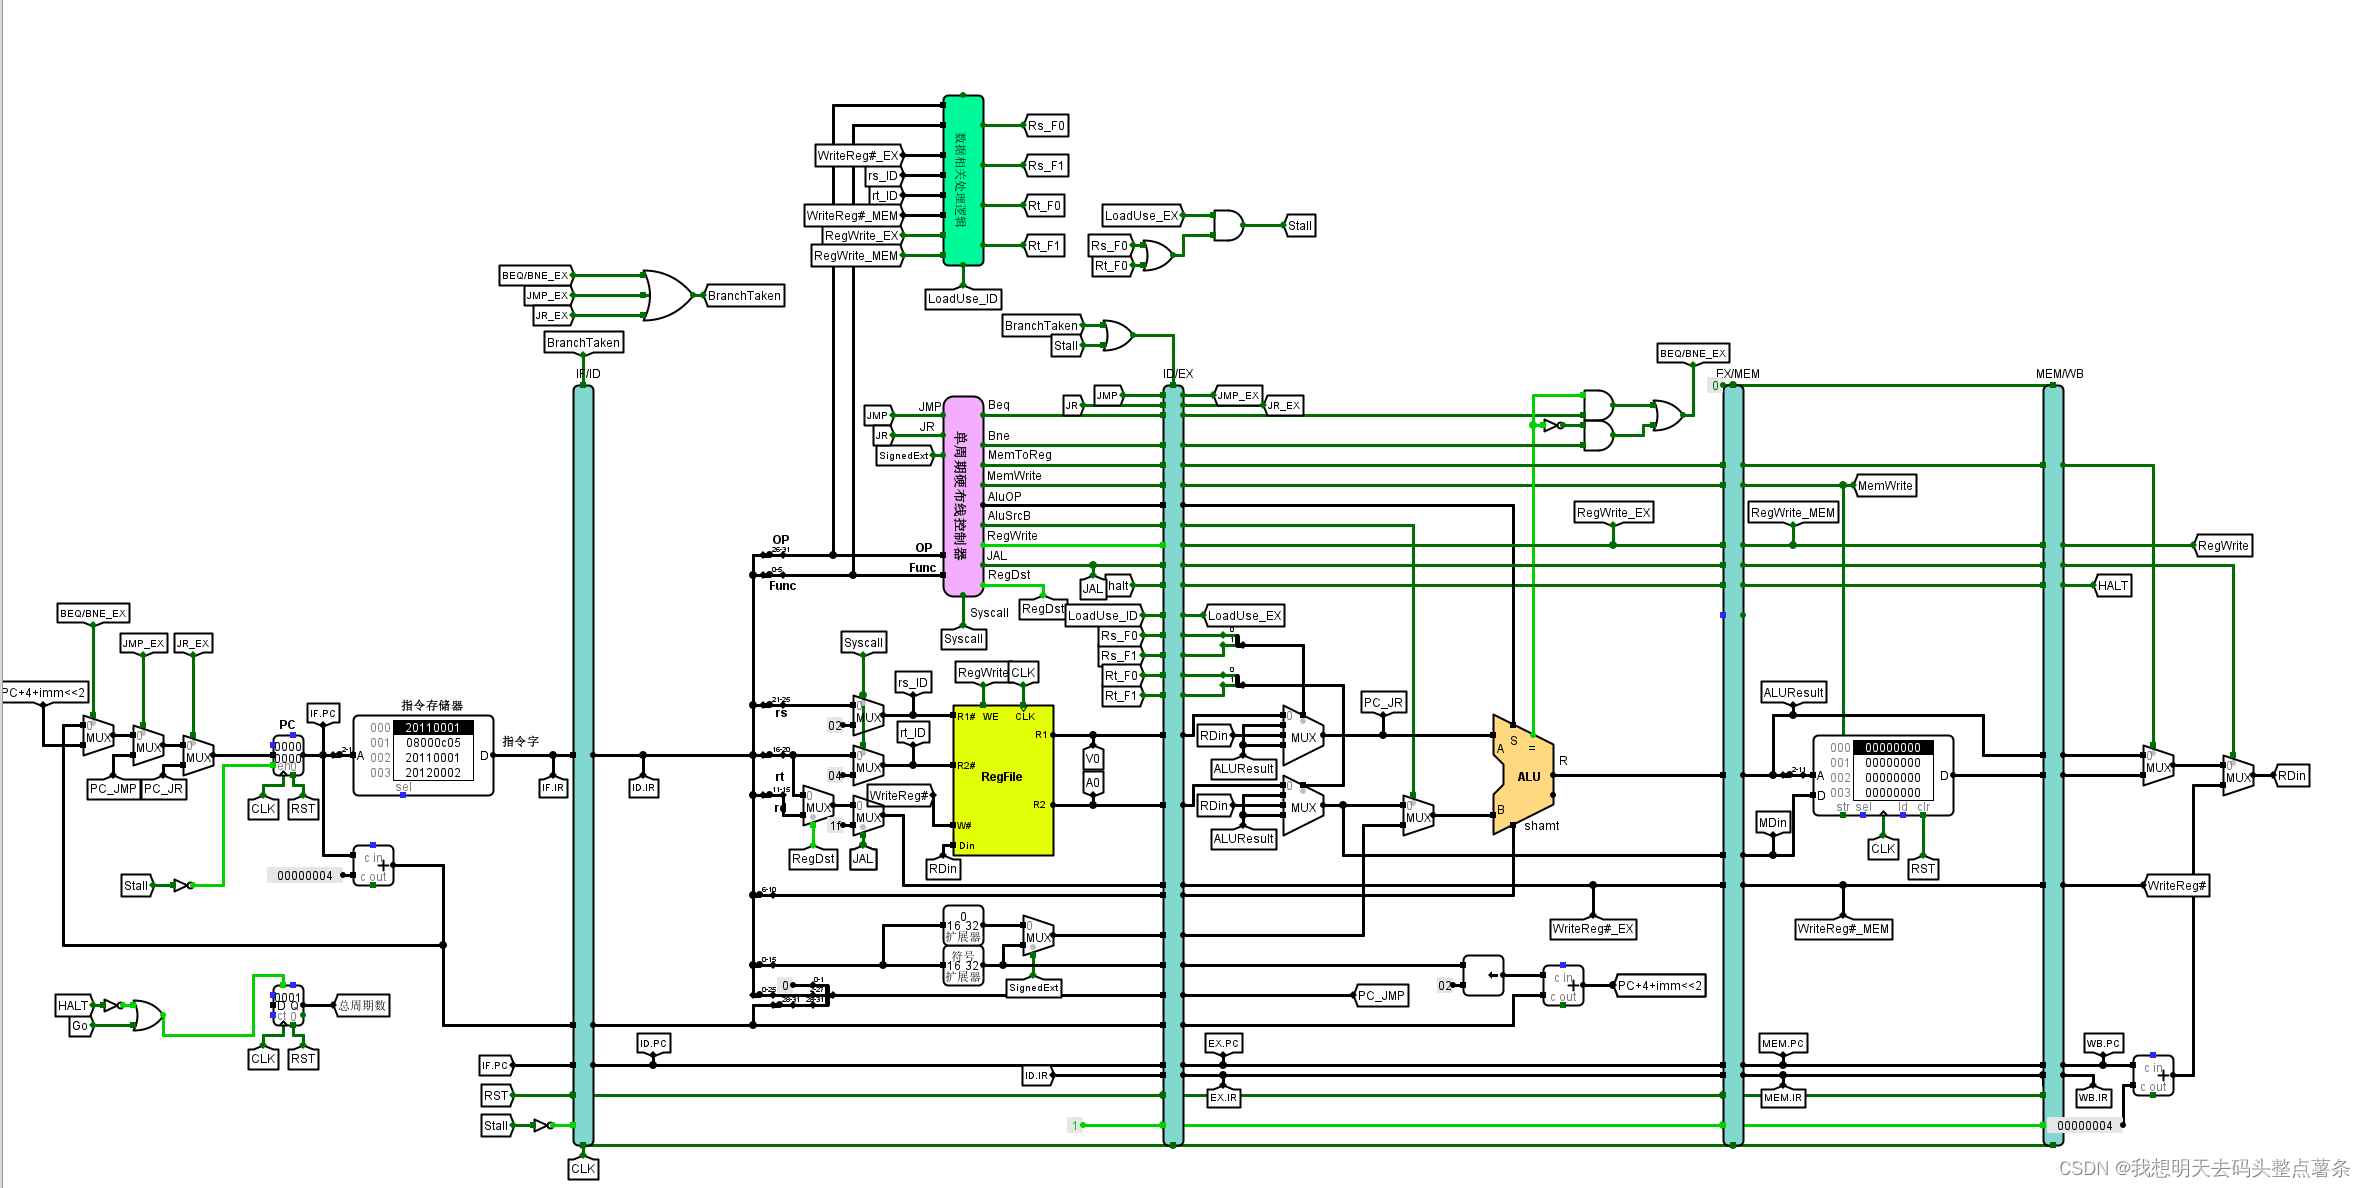2365x1188 pixels.
Task: Click the yellow RegFile block
Action: click(x=1002, y=780)
